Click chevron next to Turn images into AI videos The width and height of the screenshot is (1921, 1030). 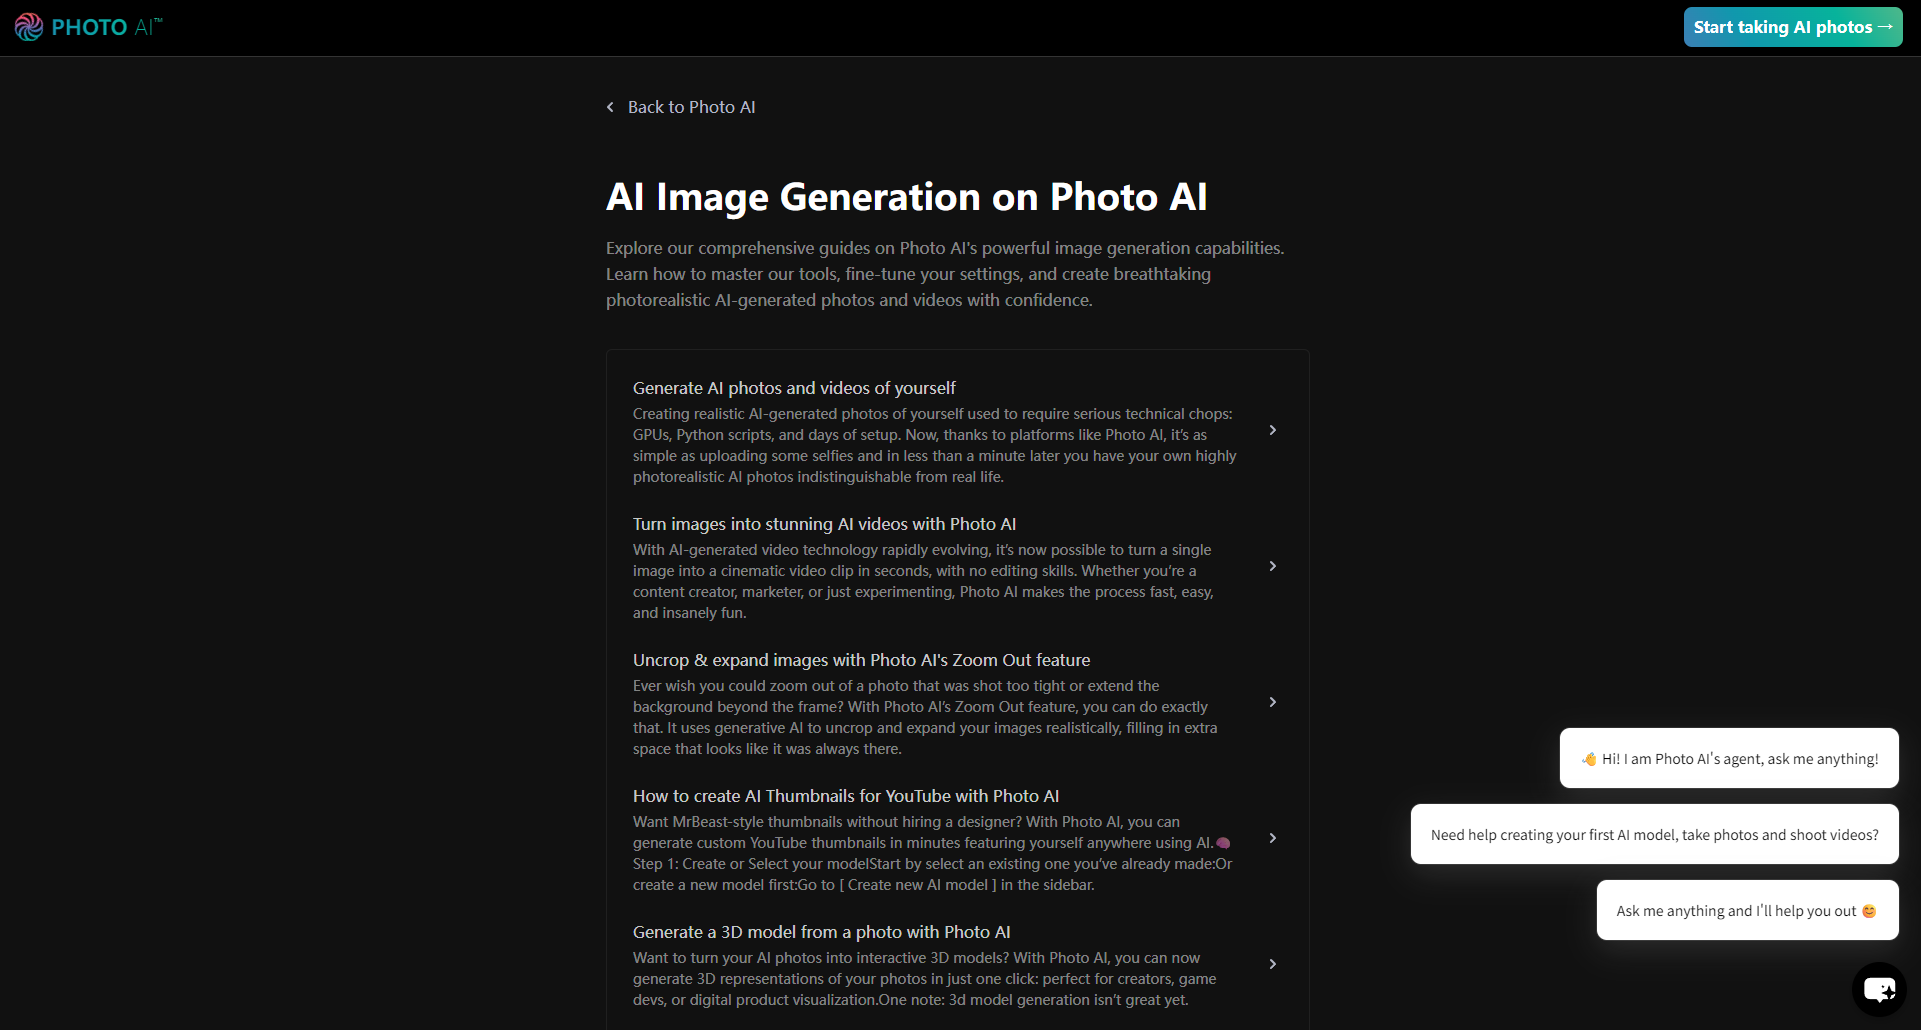pos(1272,566)
